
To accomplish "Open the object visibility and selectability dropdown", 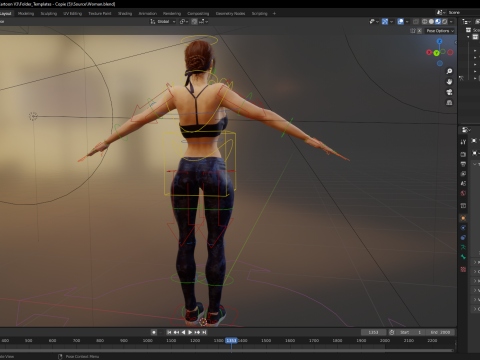I will coord(374,21).
